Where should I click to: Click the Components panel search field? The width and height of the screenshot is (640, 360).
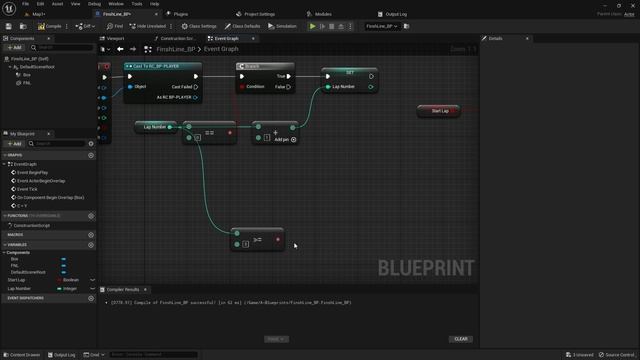[x=62, y=48]
